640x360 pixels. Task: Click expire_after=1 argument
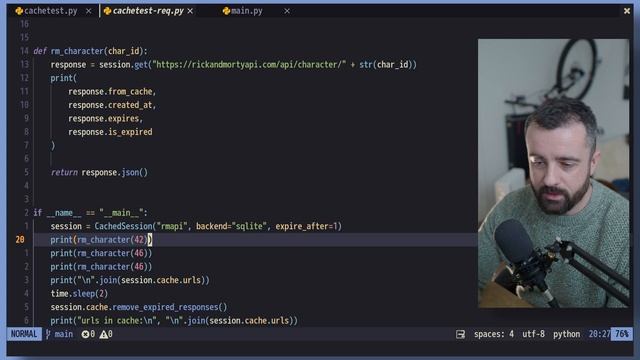click(x=307, y=226)
